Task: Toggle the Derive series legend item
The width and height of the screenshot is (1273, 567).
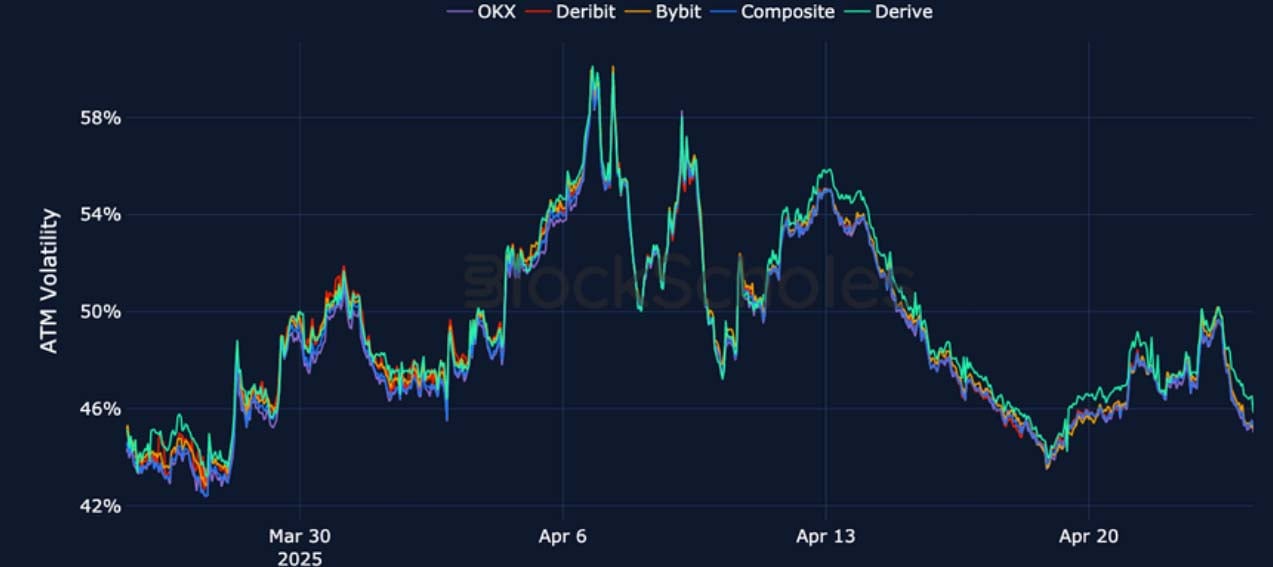Action: click(x=888, y=12)
